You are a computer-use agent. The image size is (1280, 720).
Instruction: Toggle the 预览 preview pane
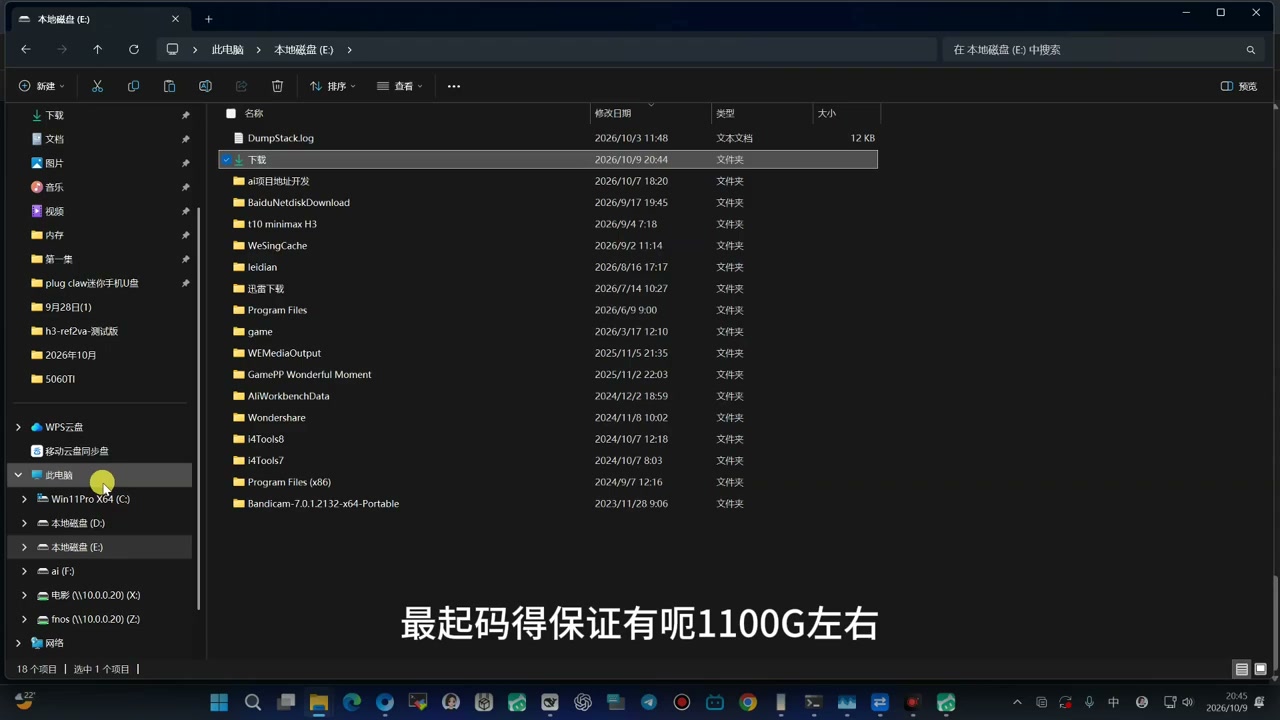[1239, 86]
